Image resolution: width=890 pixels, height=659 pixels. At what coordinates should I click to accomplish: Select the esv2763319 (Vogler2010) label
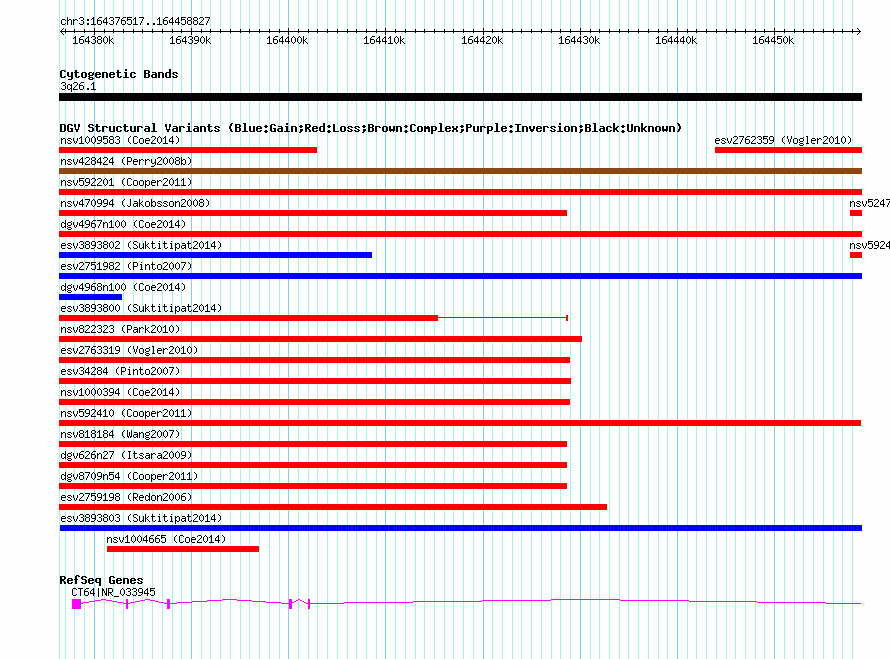129,350
